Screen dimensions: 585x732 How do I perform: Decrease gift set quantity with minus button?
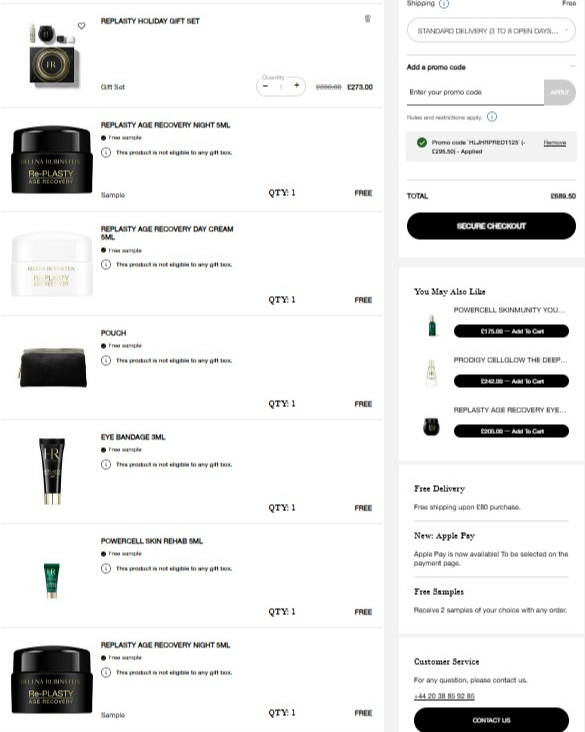(265, 86)
